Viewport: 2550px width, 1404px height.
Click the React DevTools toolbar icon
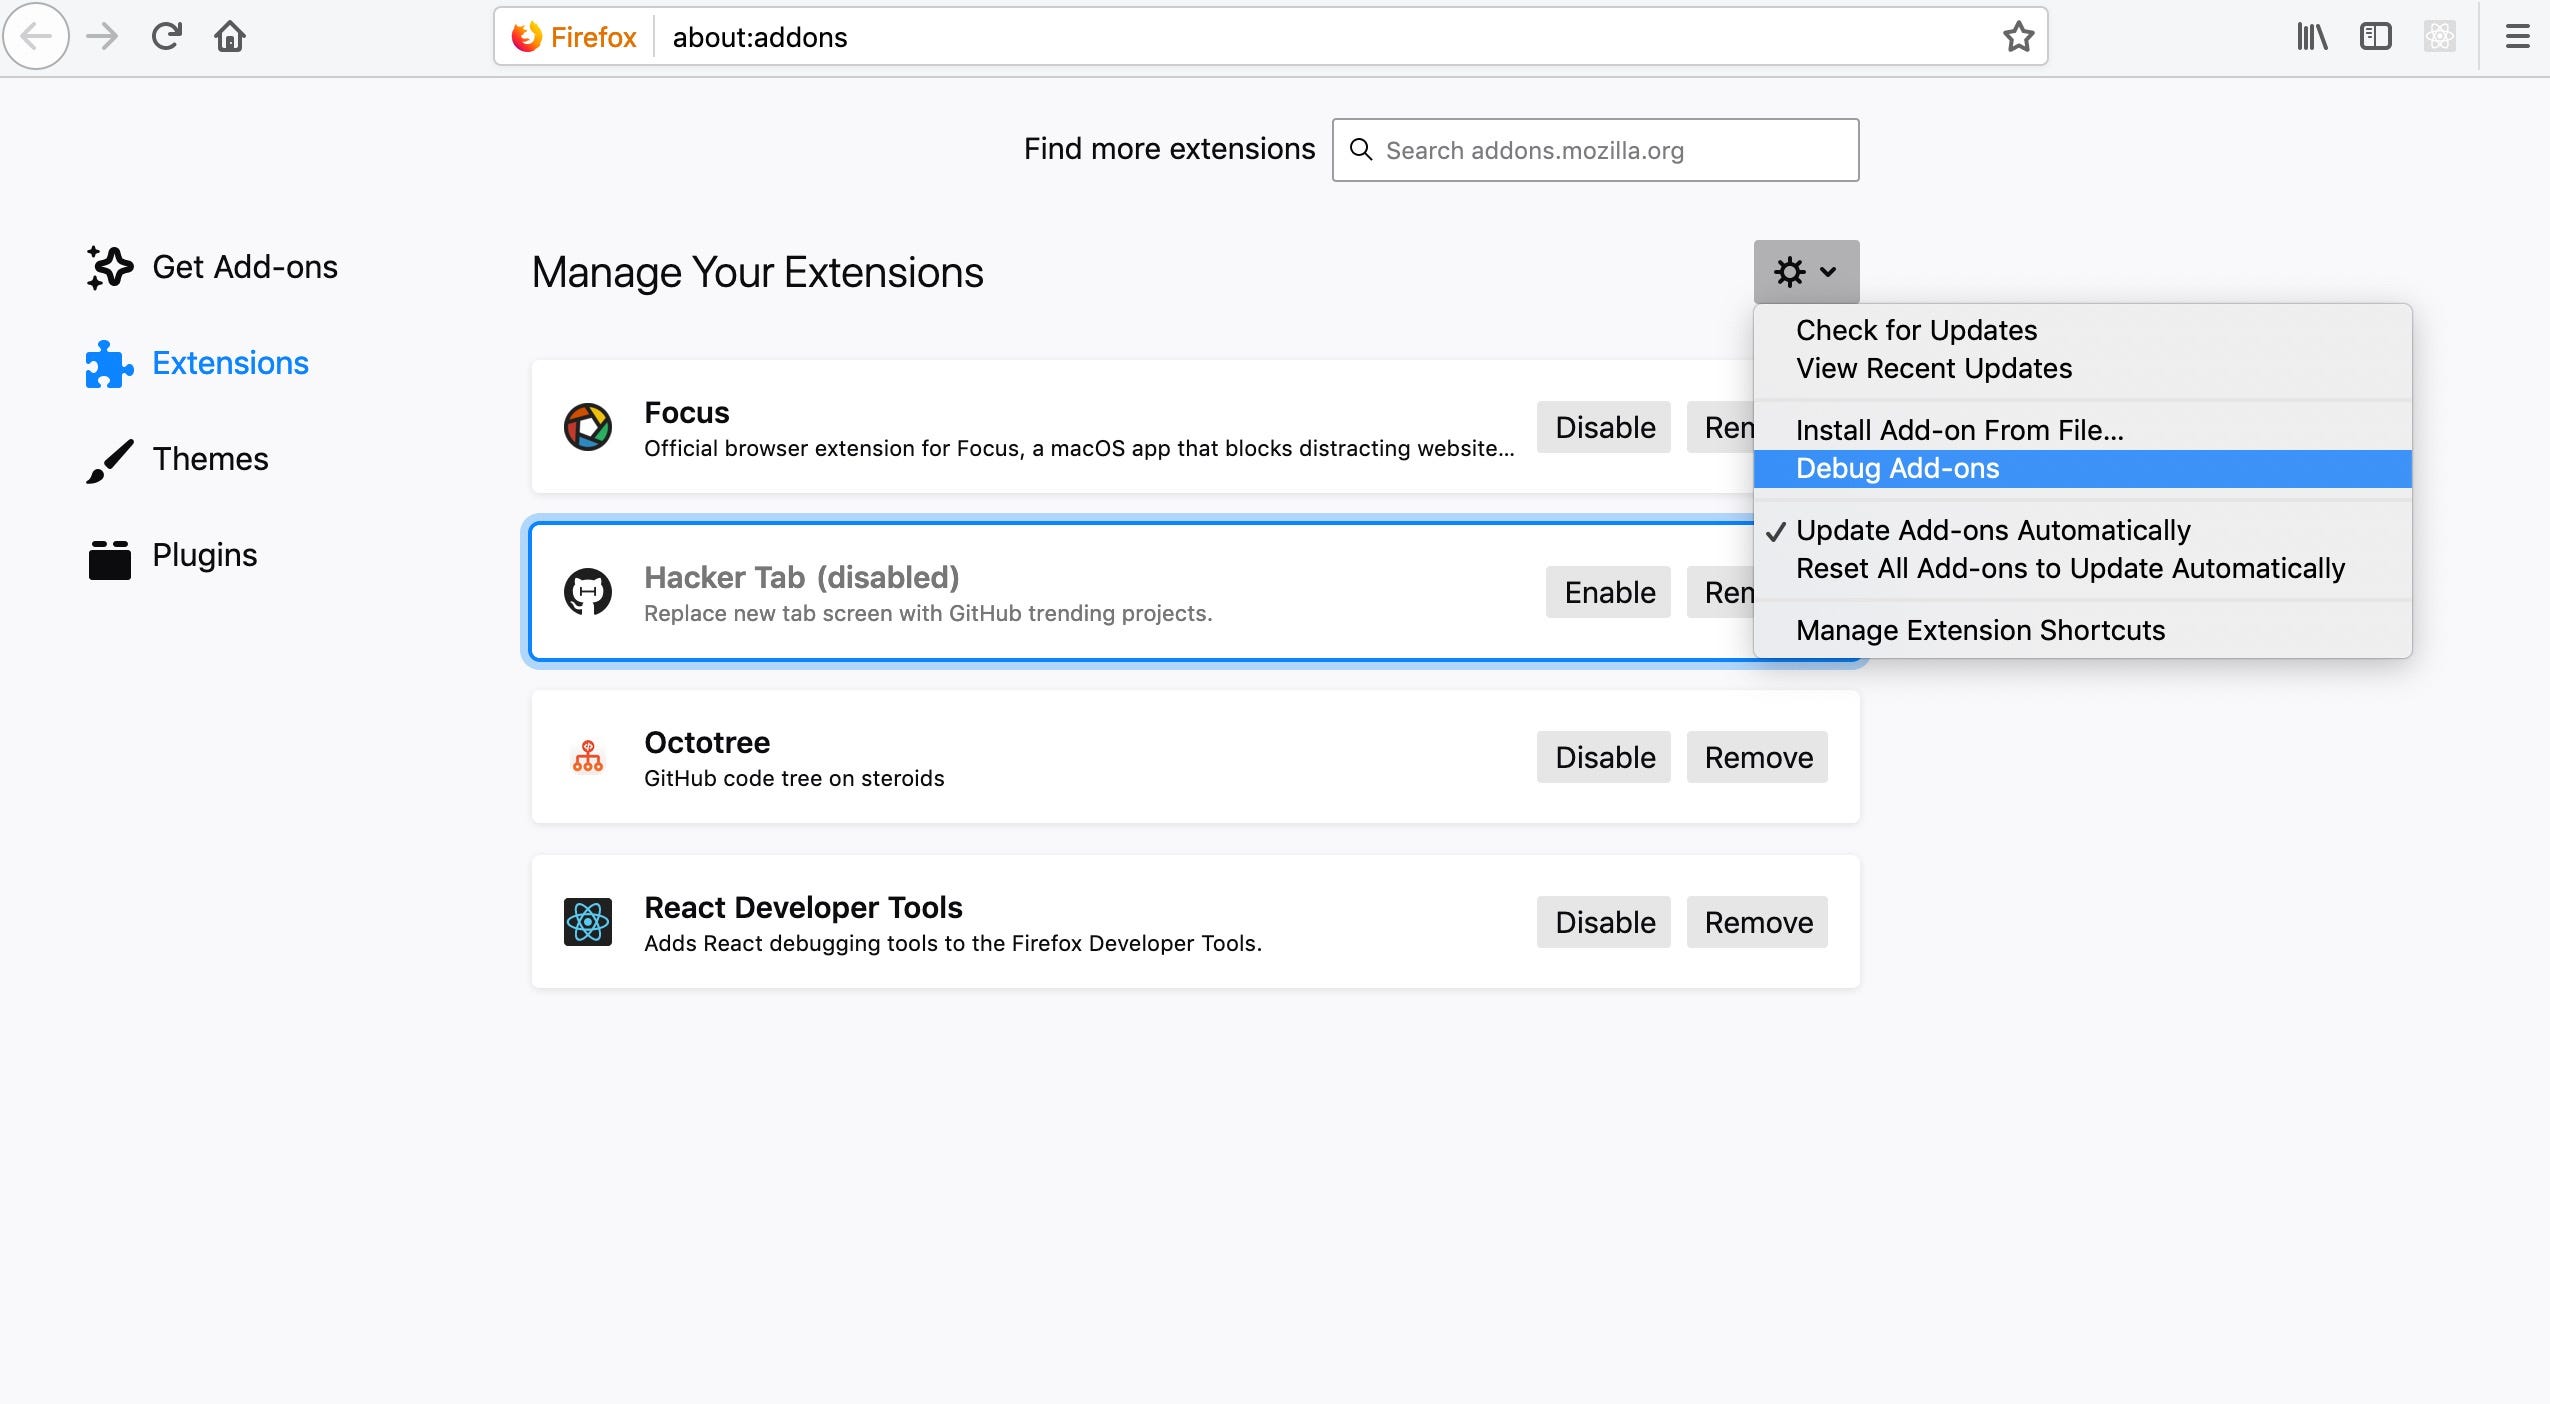point(2439,37)
